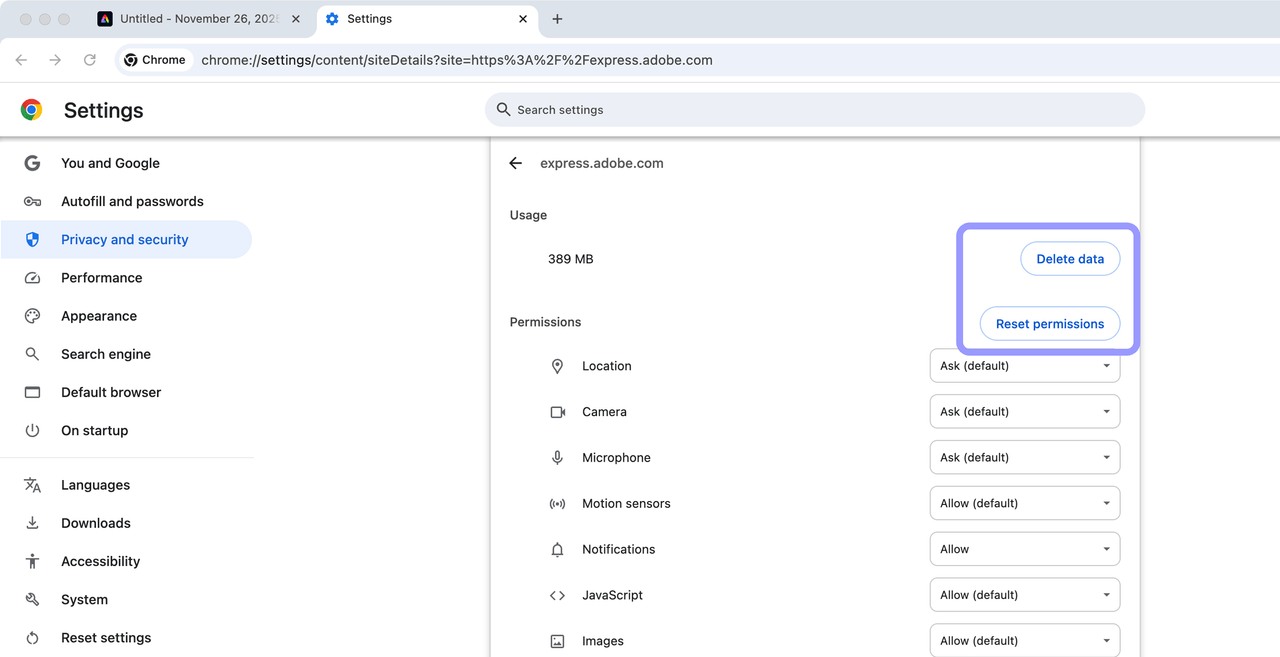Click the Notifications bell icon
This screenshot has height=657, width=1280.
[x=557, y=549]
